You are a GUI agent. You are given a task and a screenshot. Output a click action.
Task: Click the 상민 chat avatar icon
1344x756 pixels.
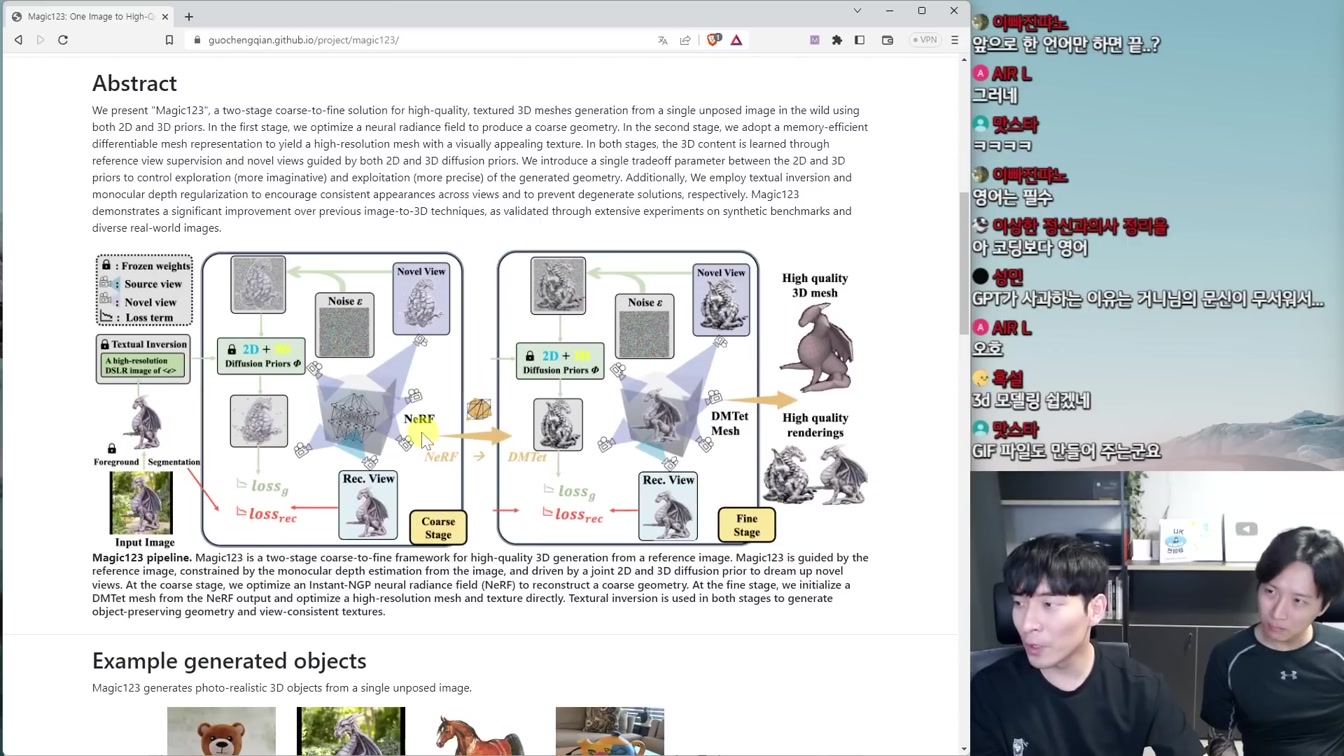pos(980,276)
